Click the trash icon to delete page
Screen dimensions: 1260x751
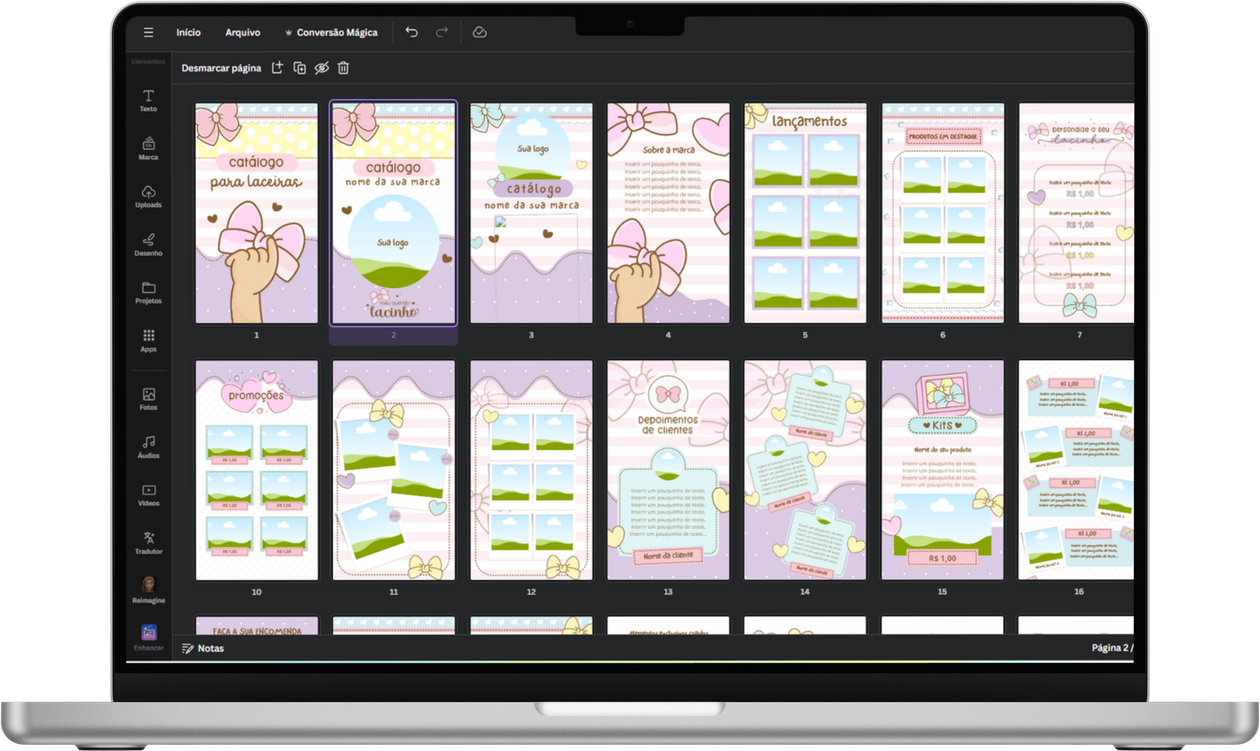click(343, 68)
